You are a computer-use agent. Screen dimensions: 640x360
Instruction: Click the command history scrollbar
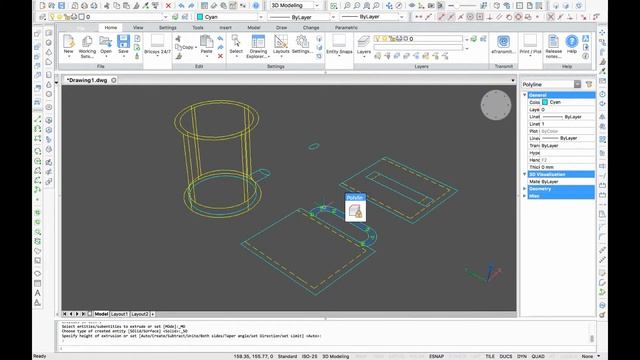pos(591,338)
